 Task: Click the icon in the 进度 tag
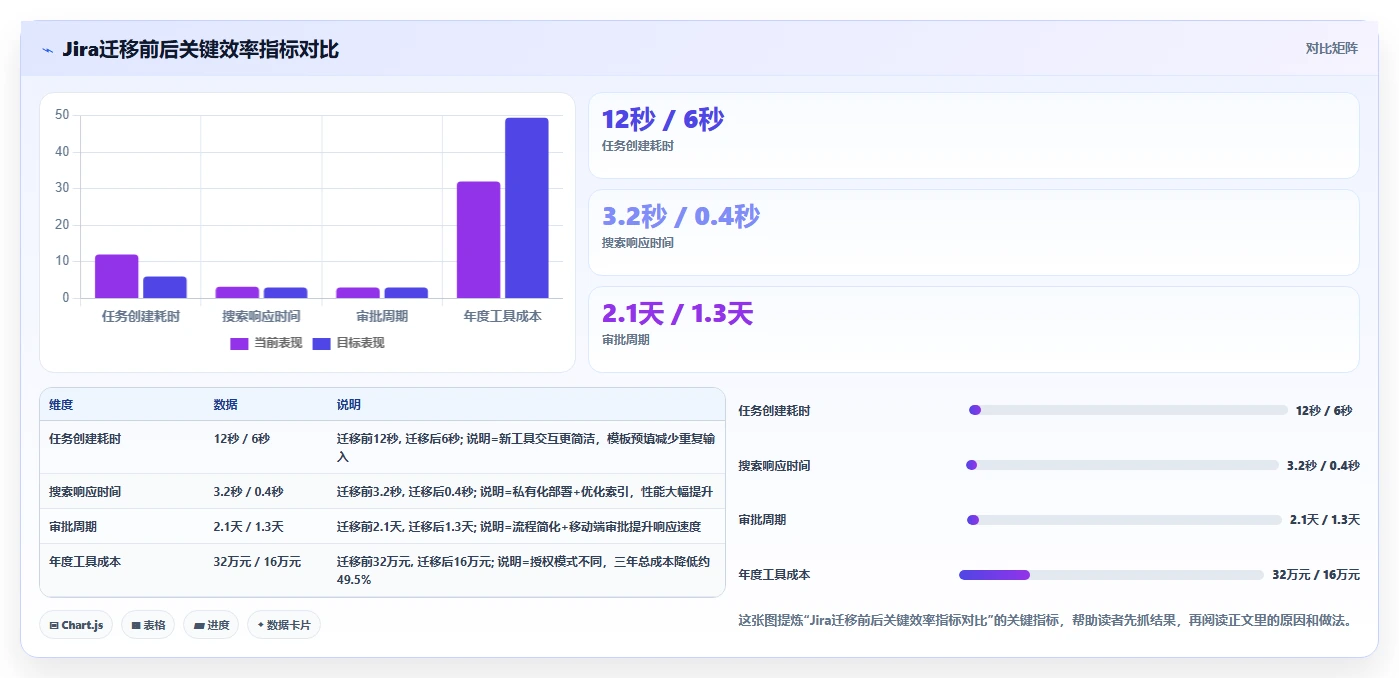[198, 625]
